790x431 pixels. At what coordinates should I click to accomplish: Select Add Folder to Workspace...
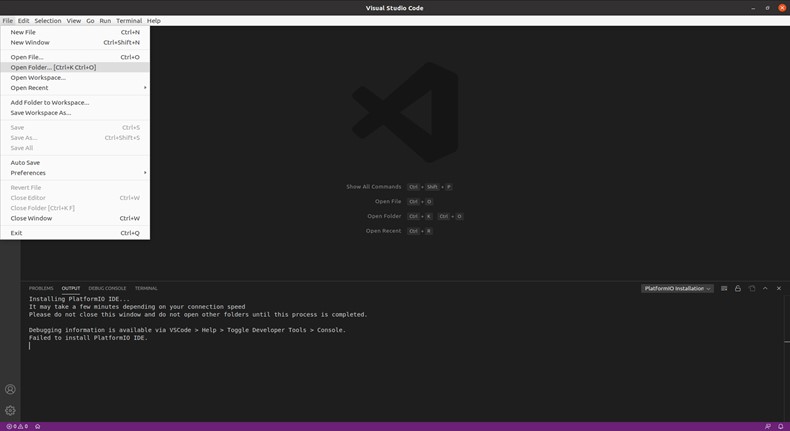(75, 102)
